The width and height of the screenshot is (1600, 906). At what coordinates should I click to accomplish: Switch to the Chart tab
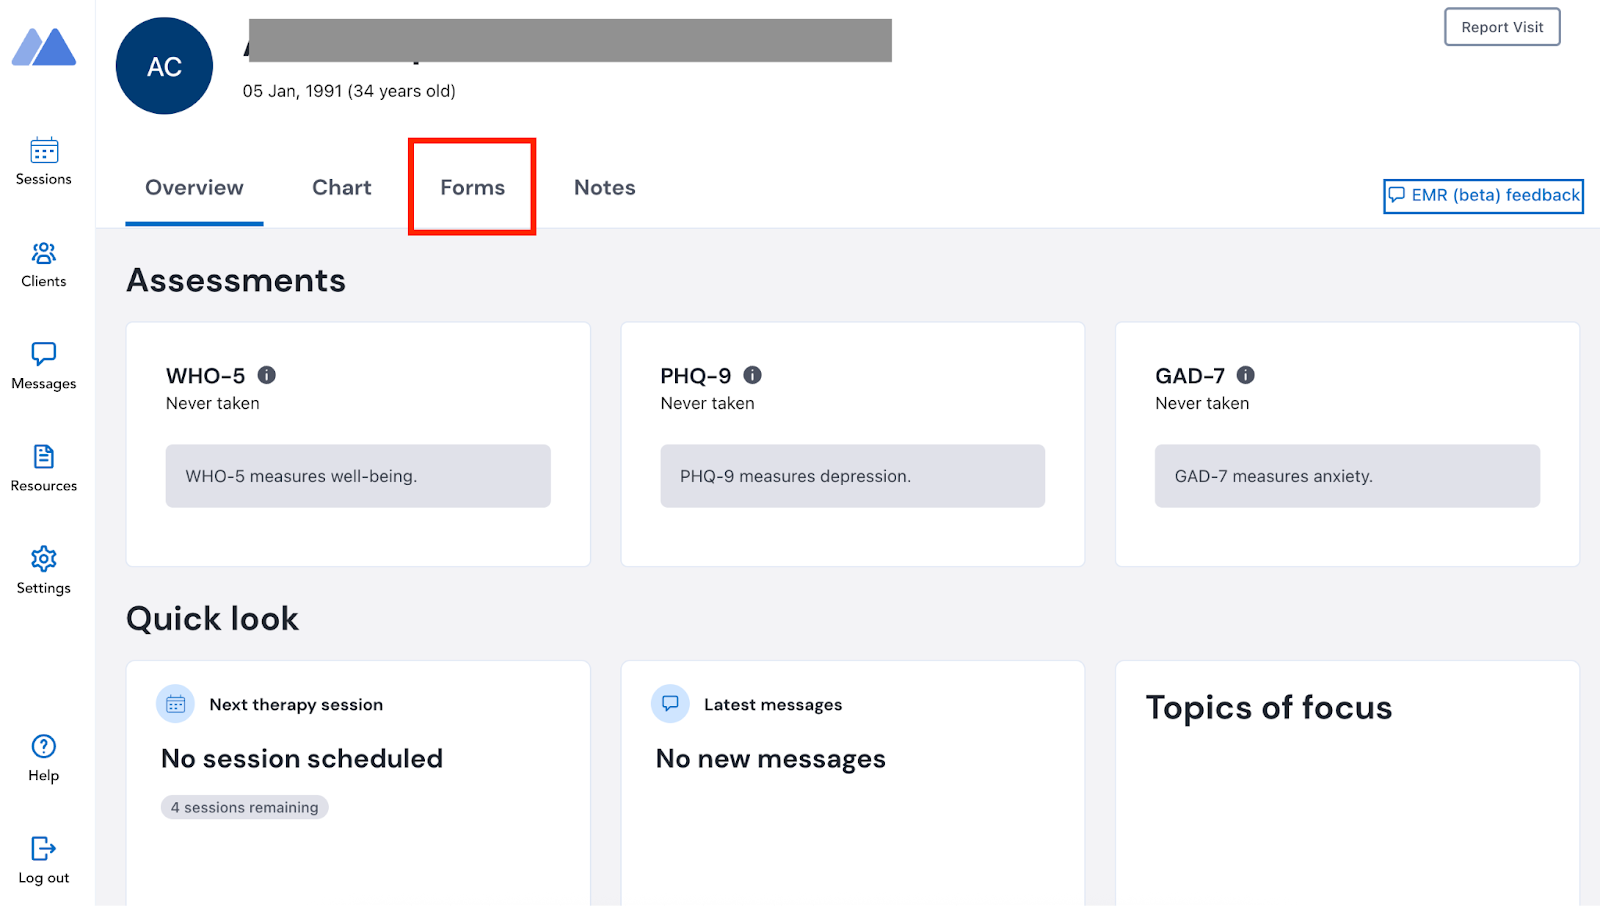click(341, 188)
